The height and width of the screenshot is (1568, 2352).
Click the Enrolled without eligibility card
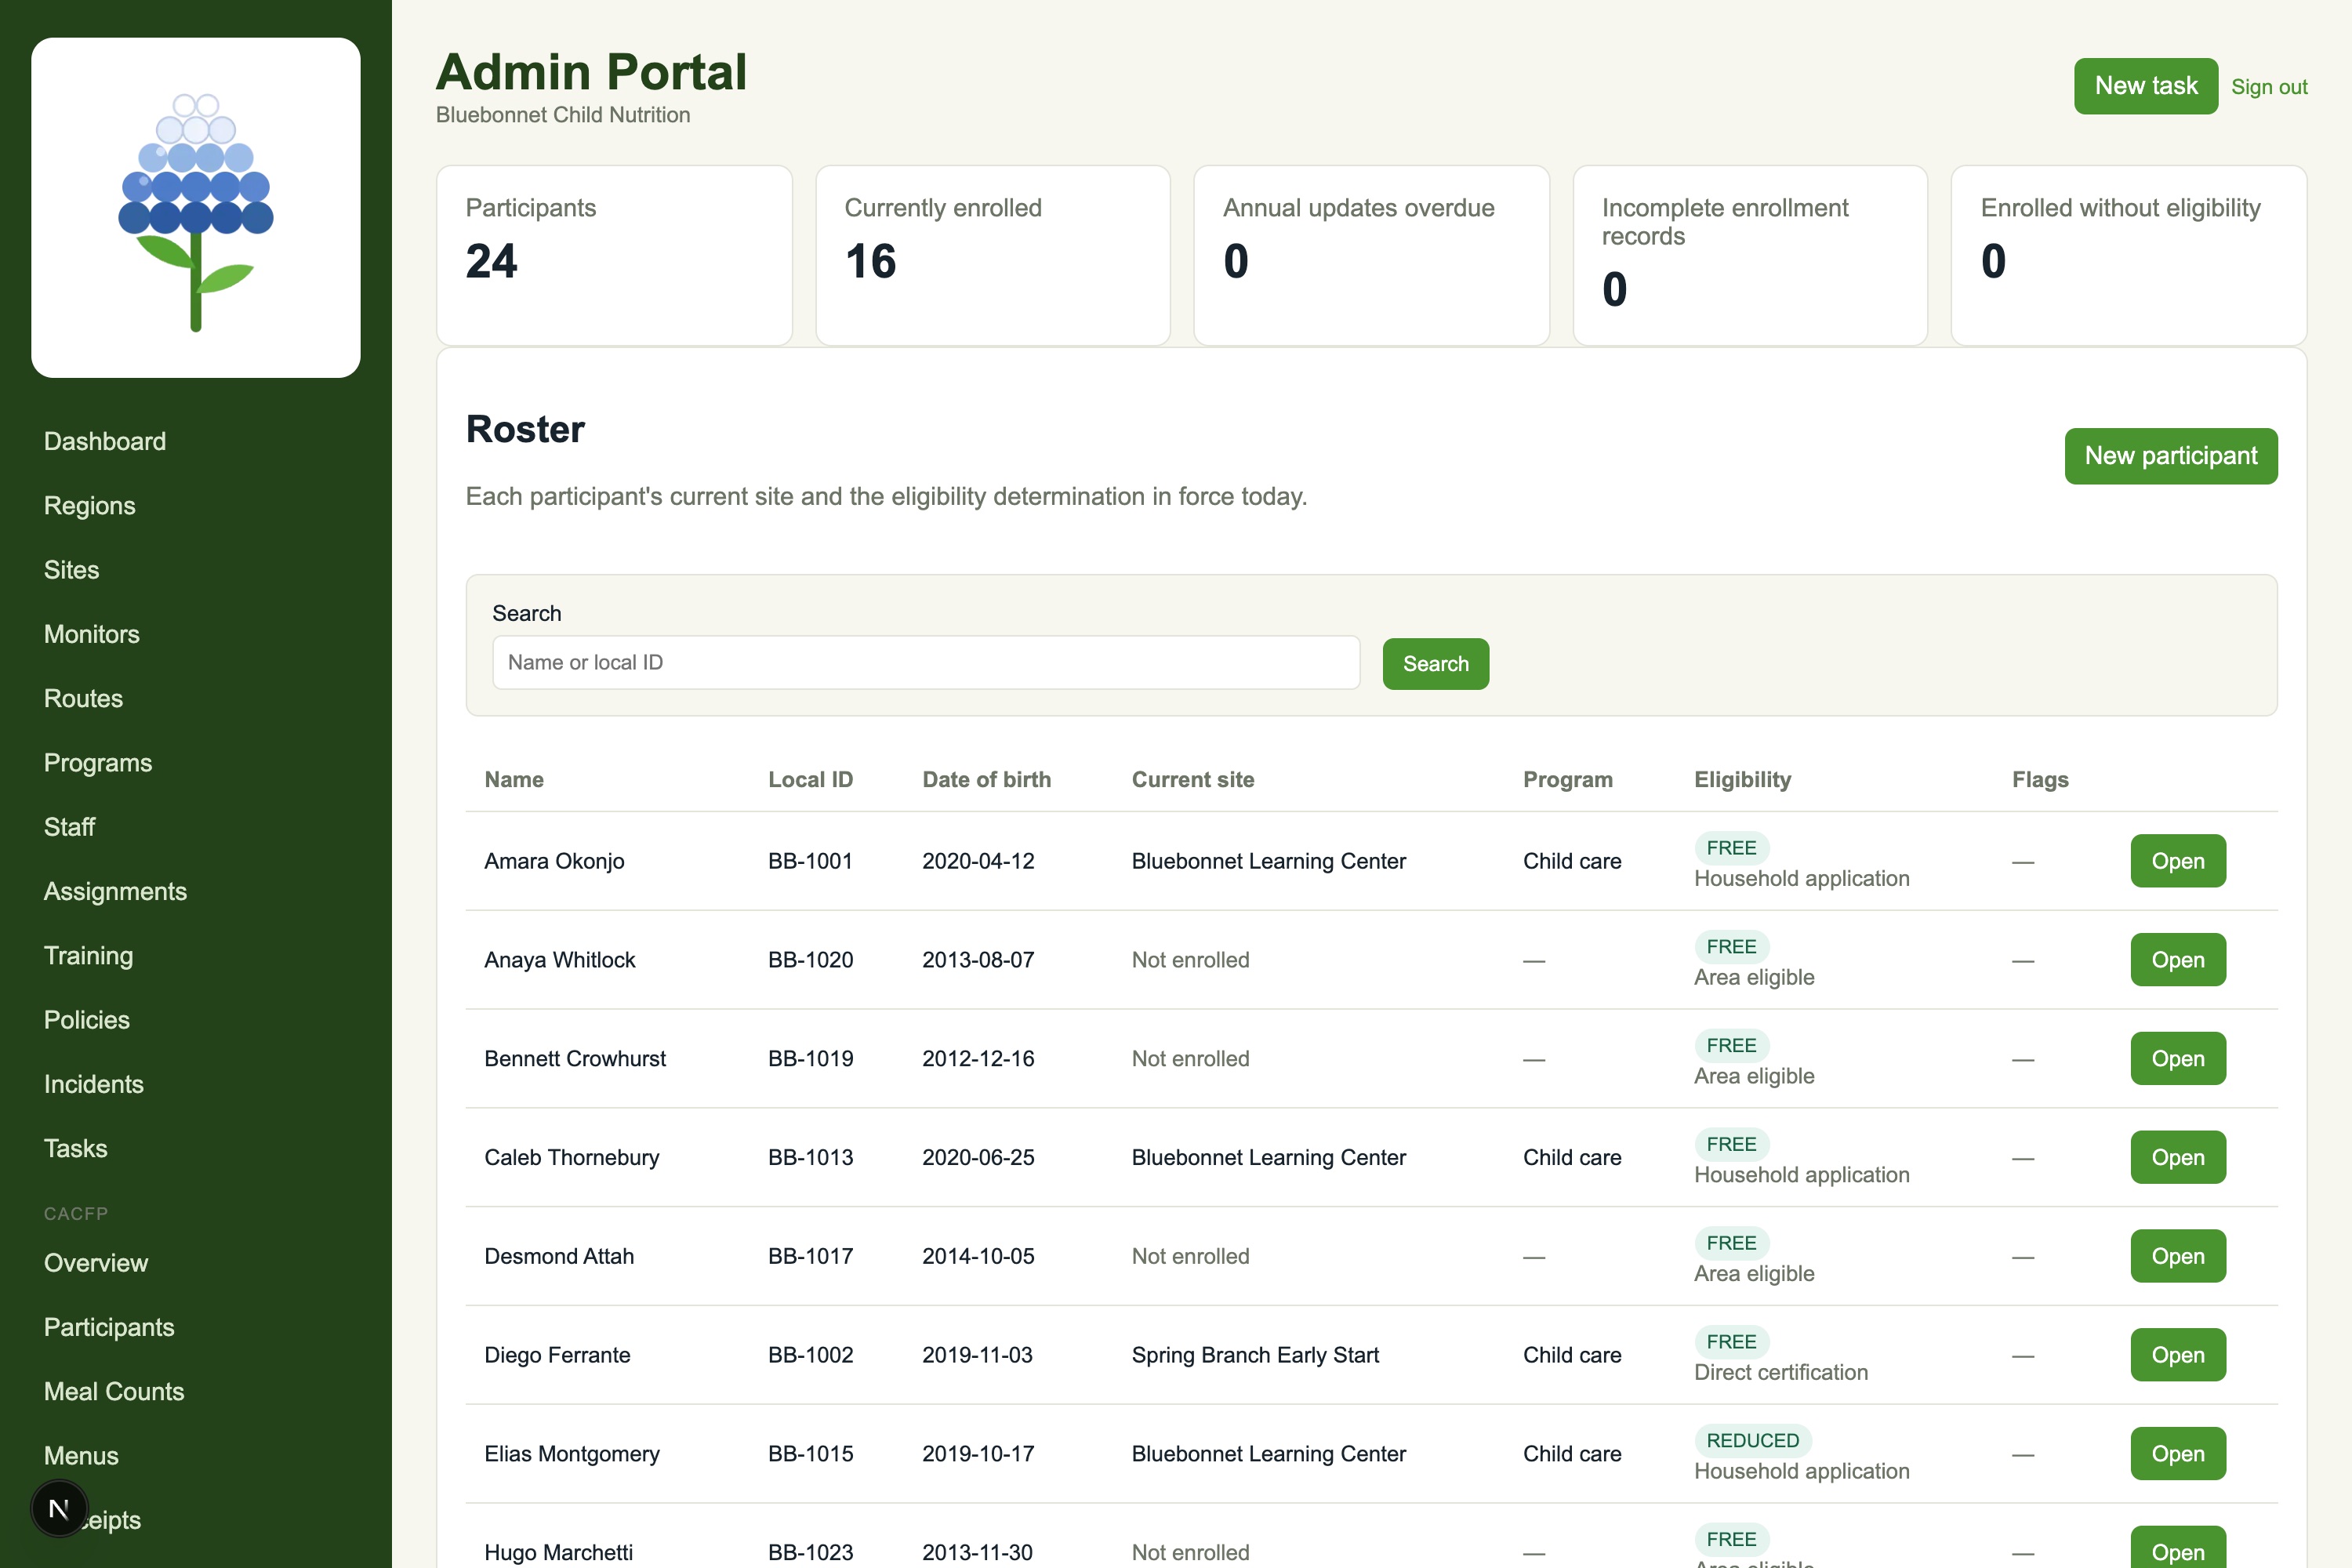coord(2129,256)
